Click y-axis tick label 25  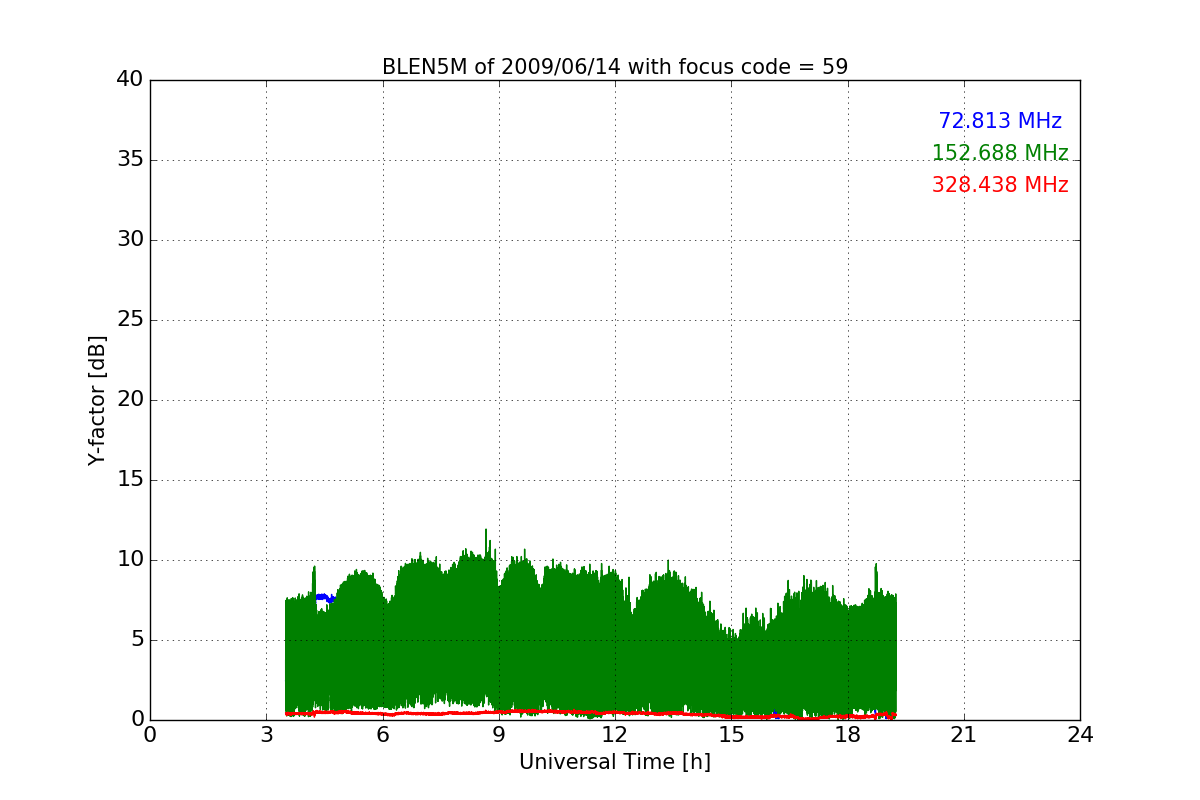[130, 320]
